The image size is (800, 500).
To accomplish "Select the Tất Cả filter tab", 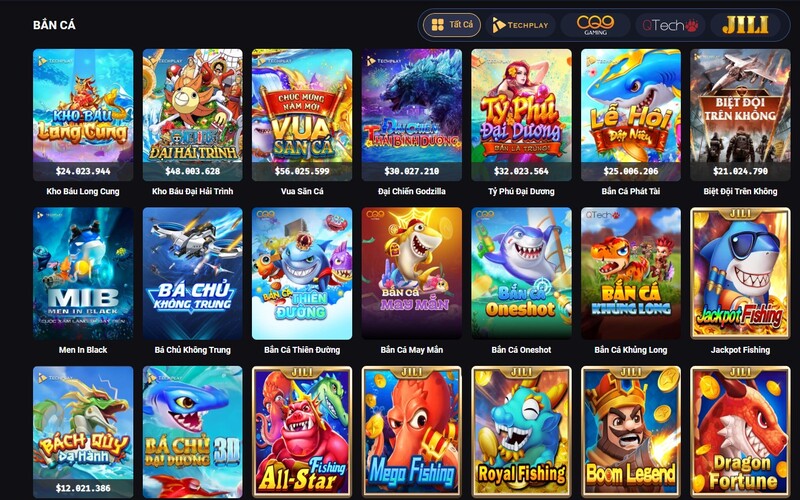I will 452,25.
